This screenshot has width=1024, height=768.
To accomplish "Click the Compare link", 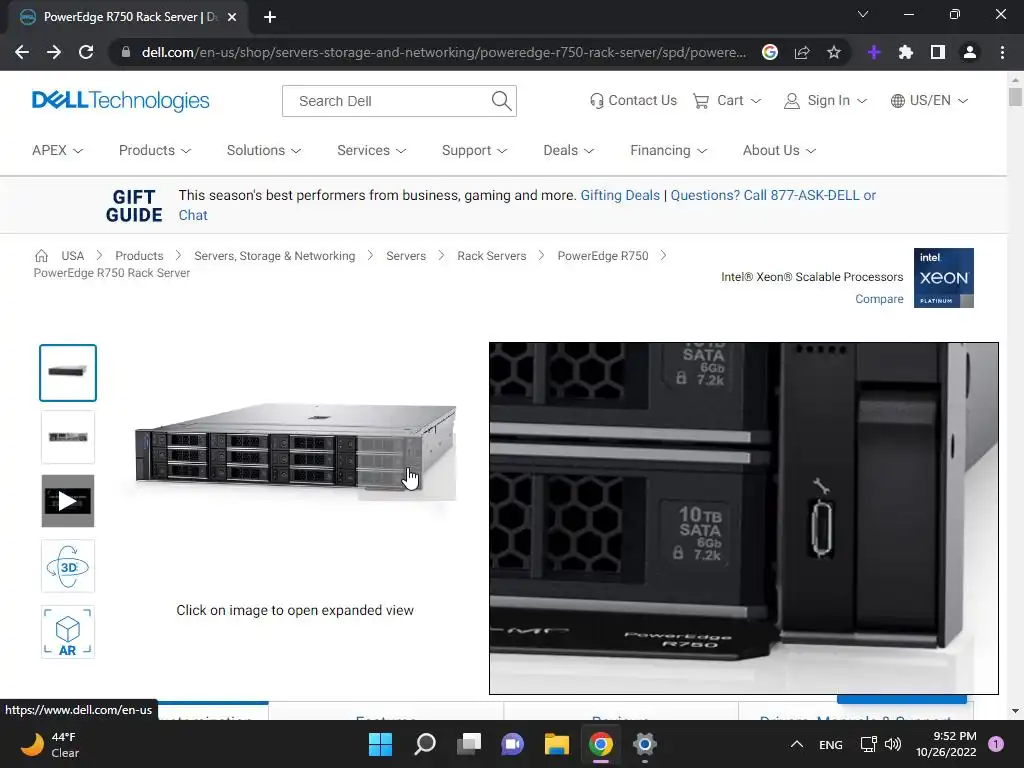I will coord(879,298).
